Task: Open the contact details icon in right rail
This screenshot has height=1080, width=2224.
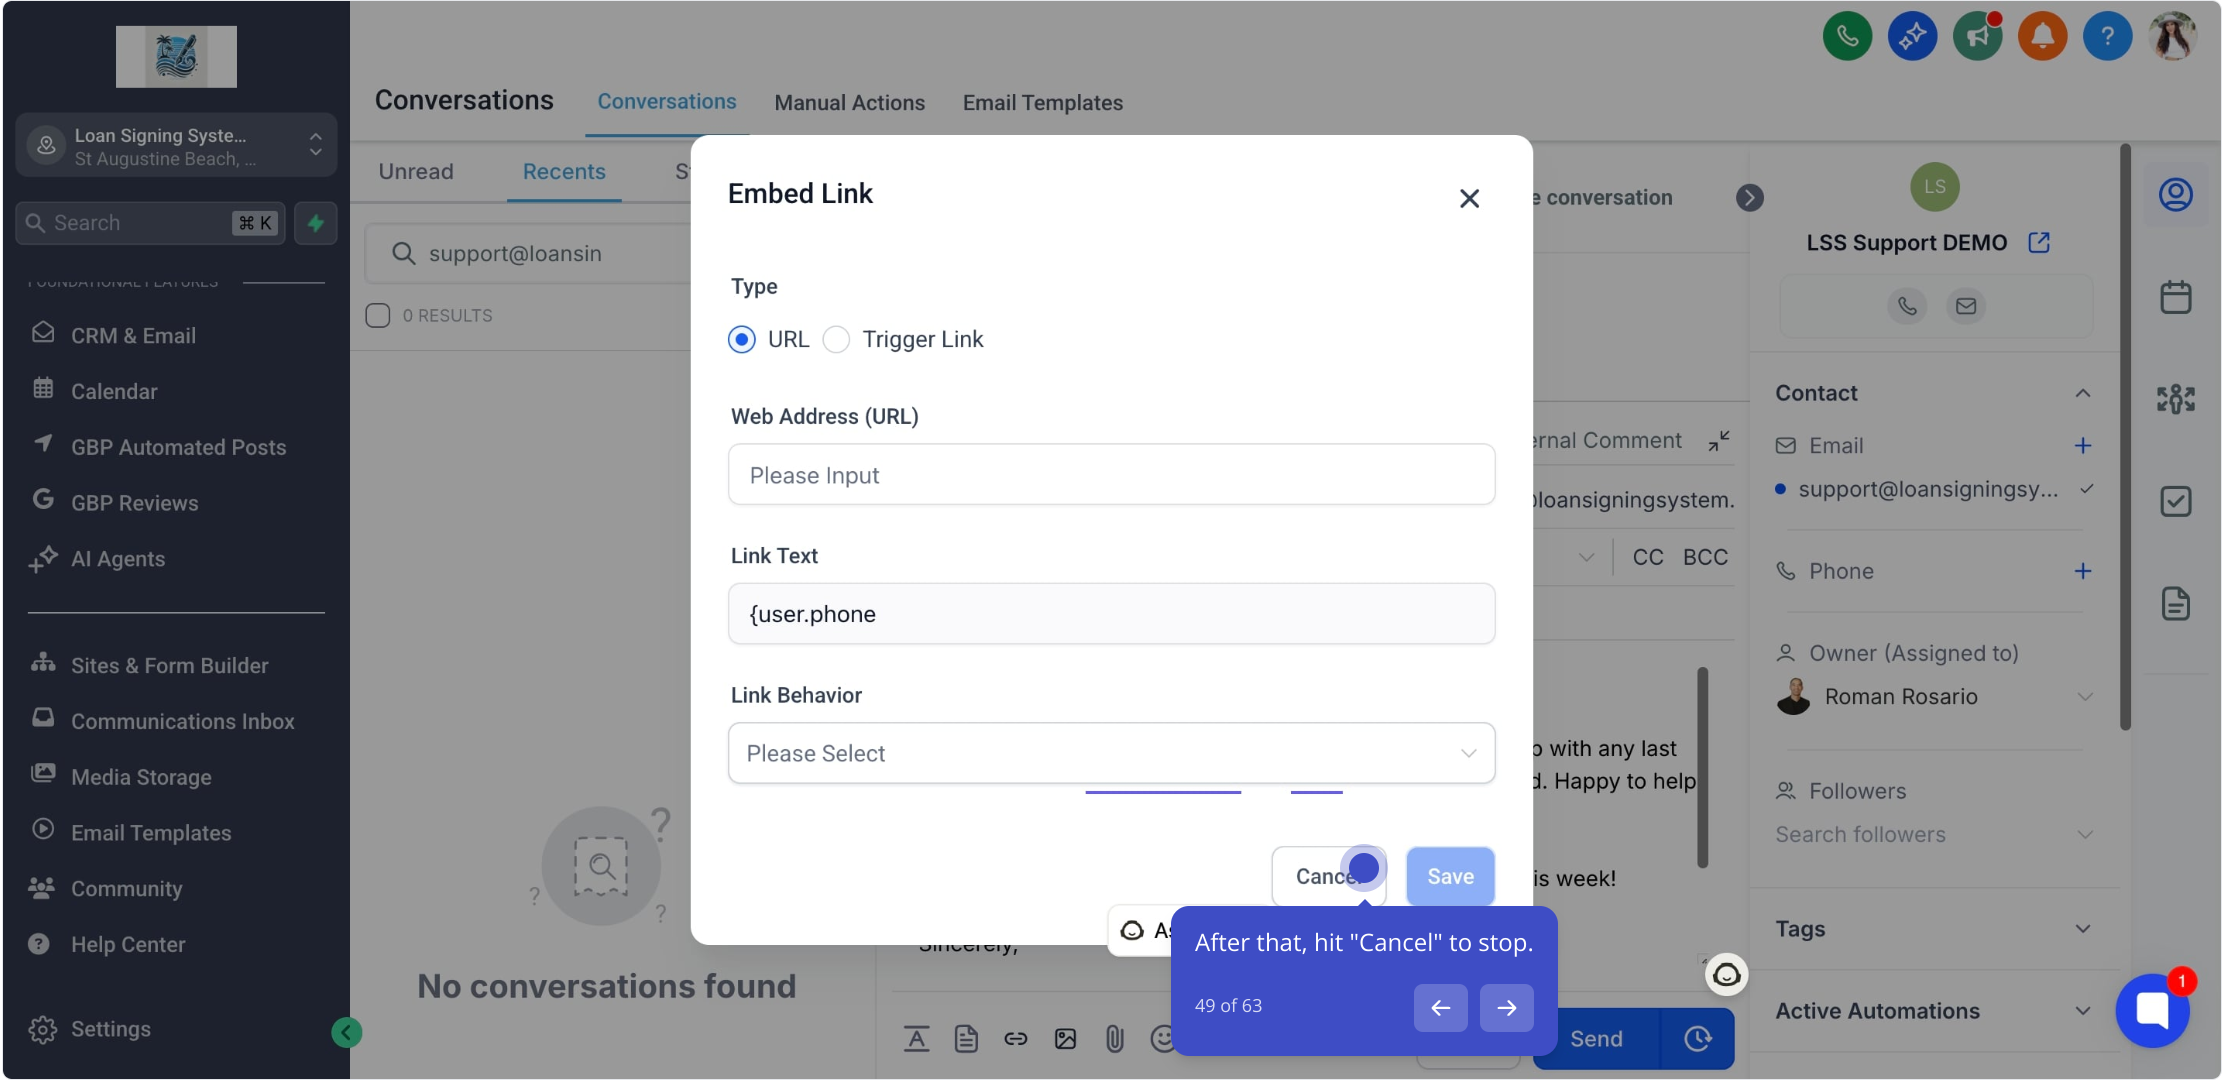Action: 2176,194
